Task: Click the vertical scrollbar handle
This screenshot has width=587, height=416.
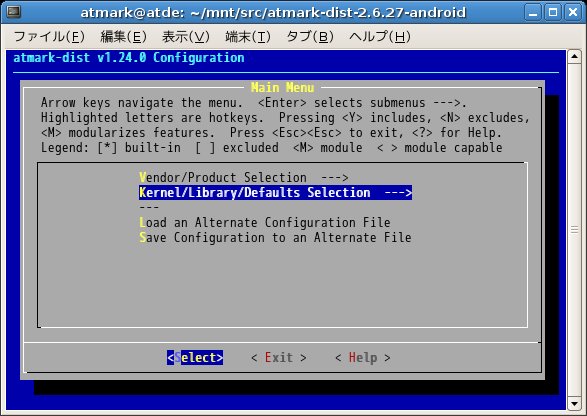Action: click(574, 230)
